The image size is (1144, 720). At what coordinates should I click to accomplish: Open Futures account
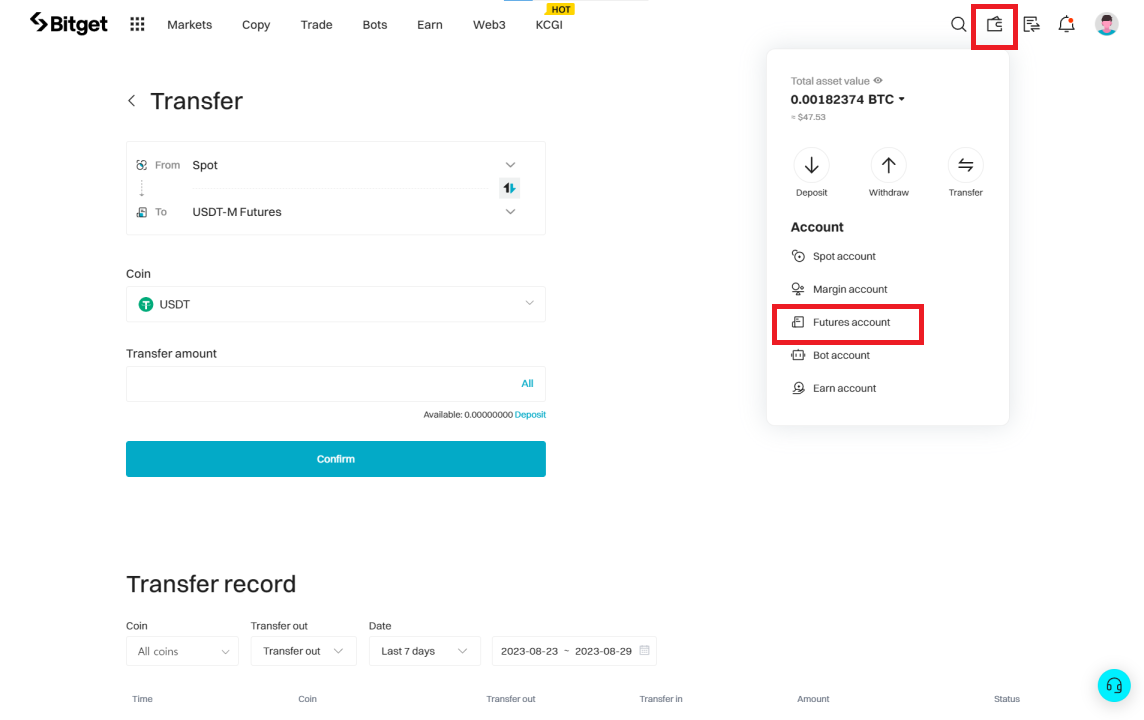840,322
